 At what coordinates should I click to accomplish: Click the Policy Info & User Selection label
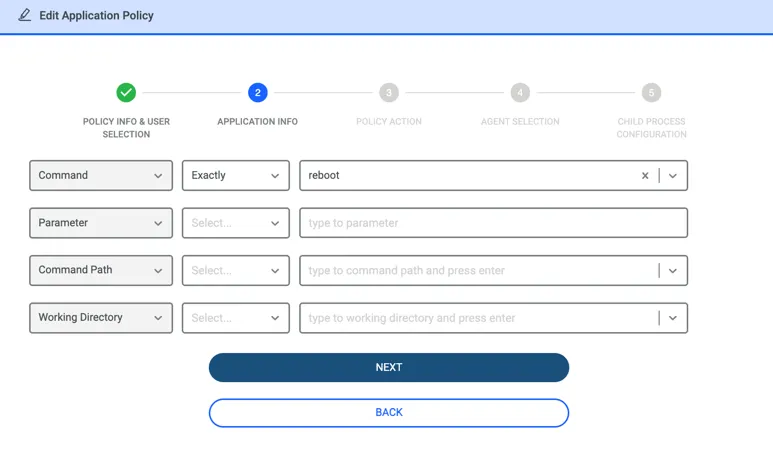click(x=126, y=128)
